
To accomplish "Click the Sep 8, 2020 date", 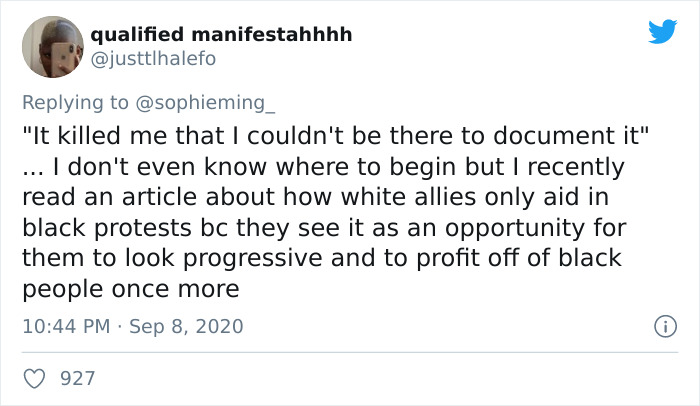I will coord(186,326).
